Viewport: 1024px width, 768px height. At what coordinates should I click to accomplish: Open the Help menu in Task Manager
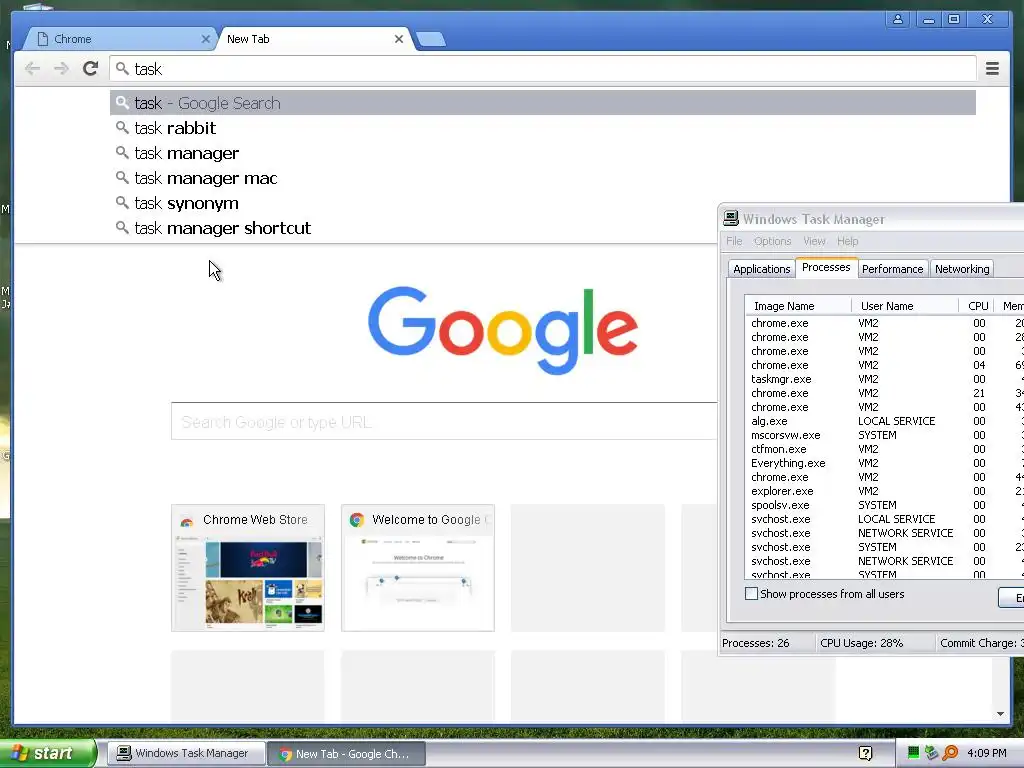pos(848,241)
